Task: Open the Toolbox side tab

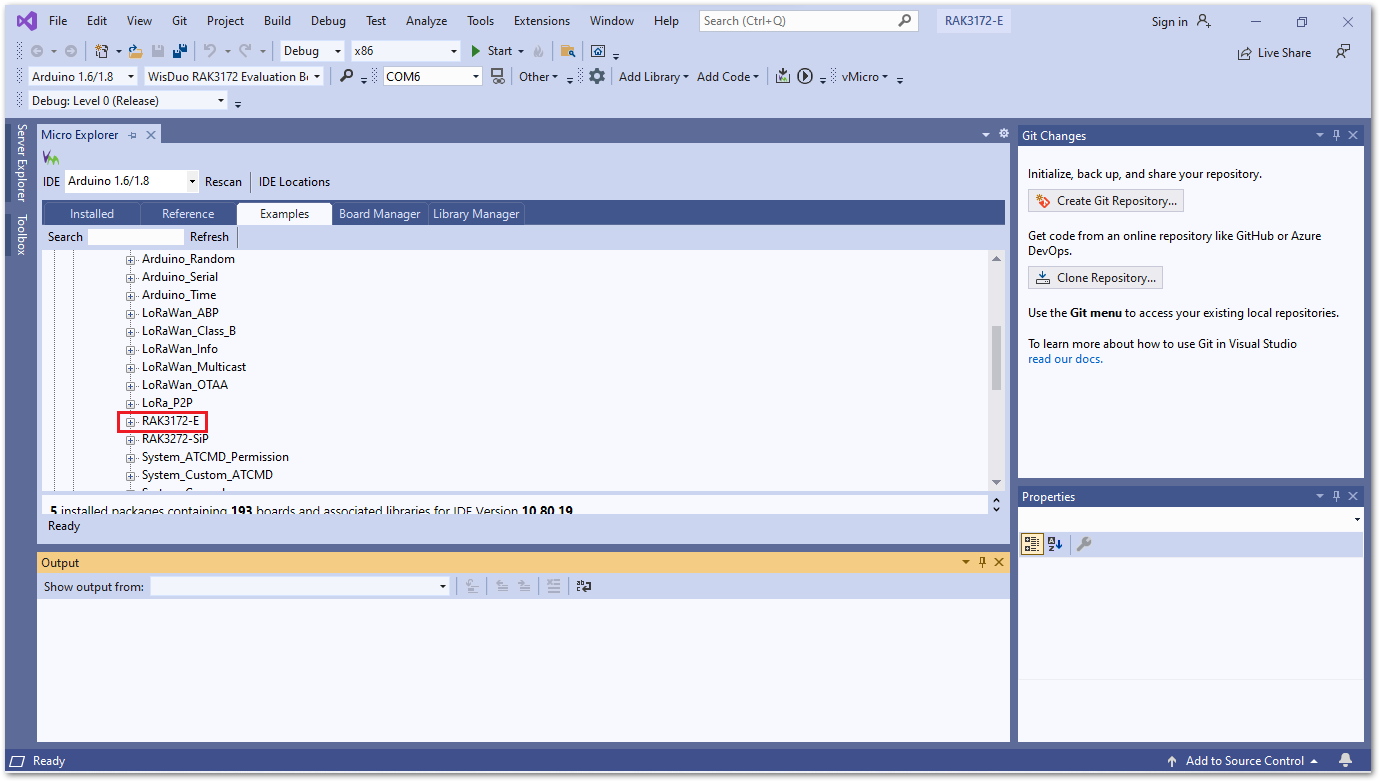Action: point(21,234)
